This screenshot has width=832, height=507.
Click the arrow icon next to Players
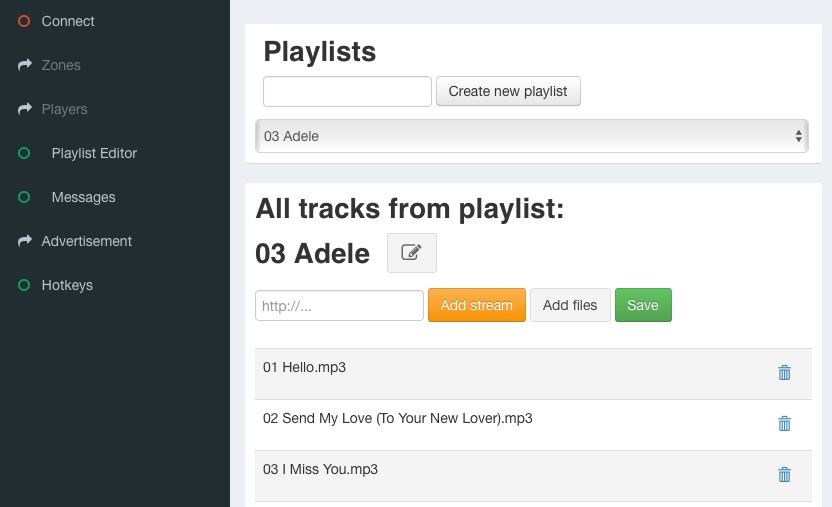click(x=25, y=109)
